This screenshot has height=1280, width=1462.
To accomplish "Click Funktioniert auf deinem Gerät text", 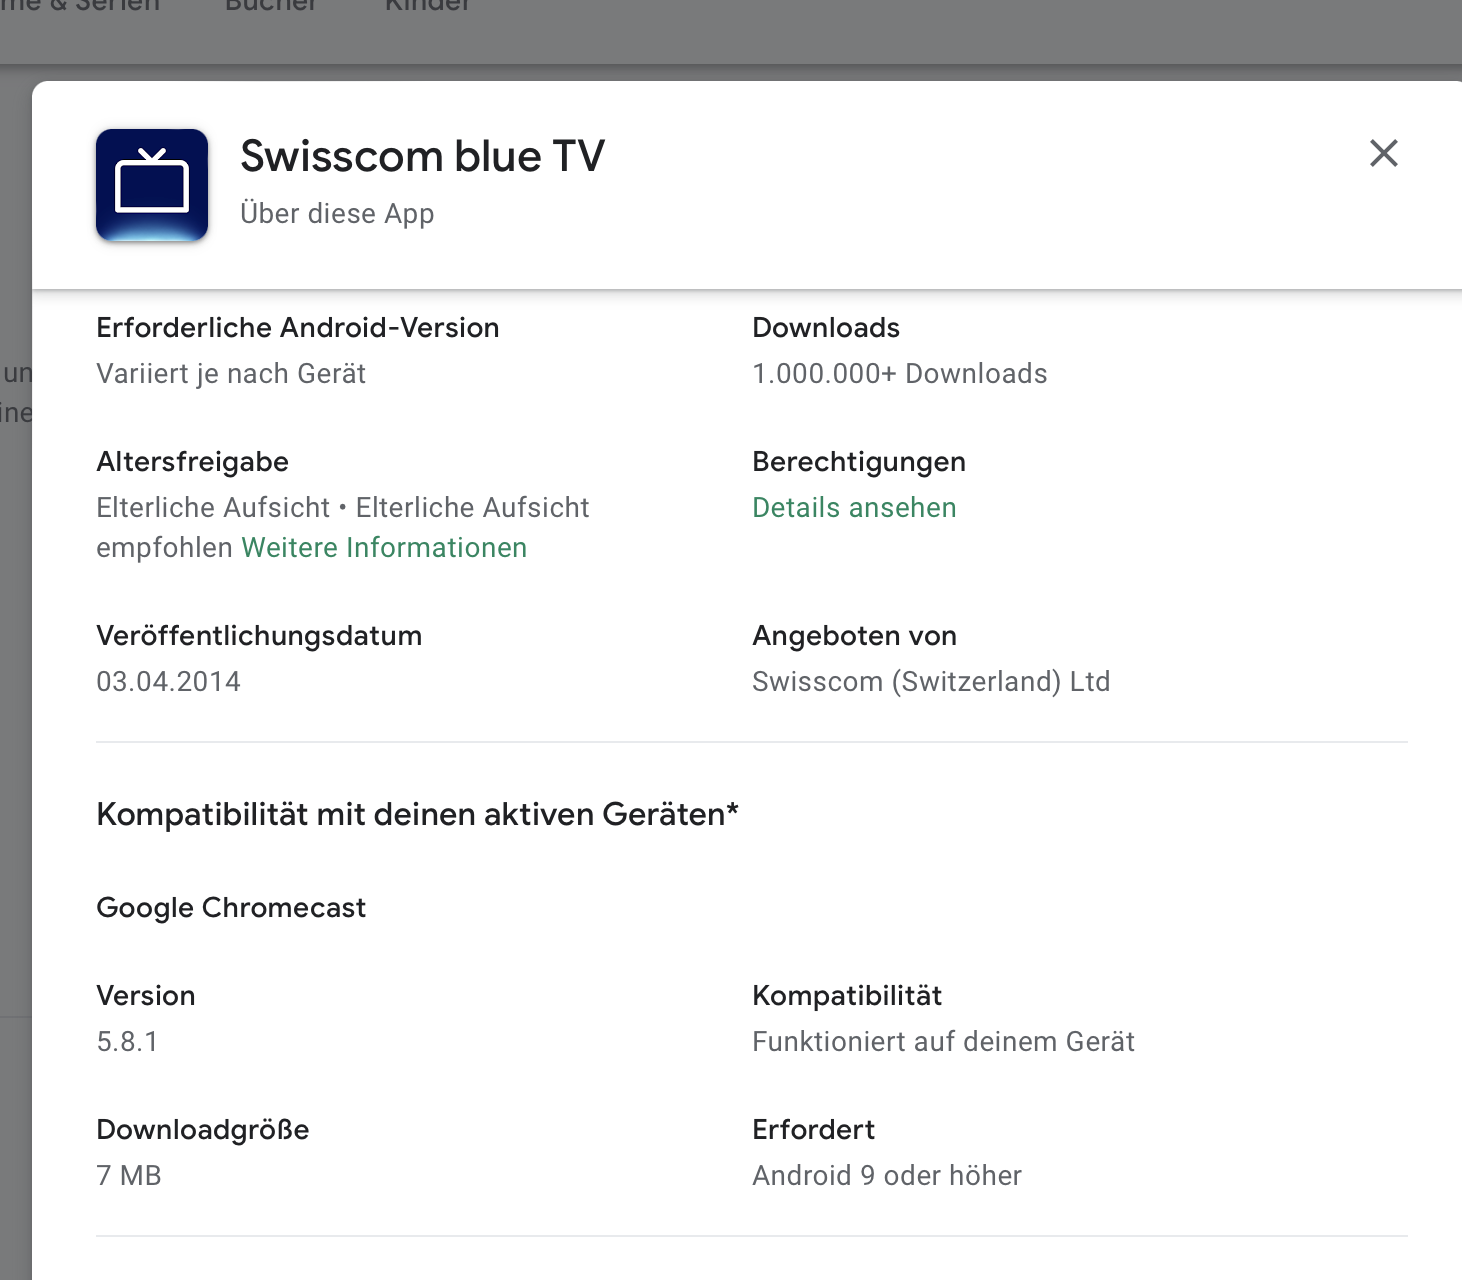I will tap(943, 1042).
